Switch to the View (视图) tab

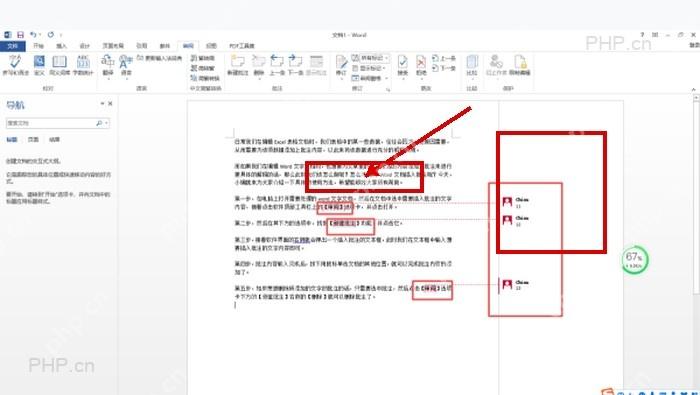[x=211, y=46]
